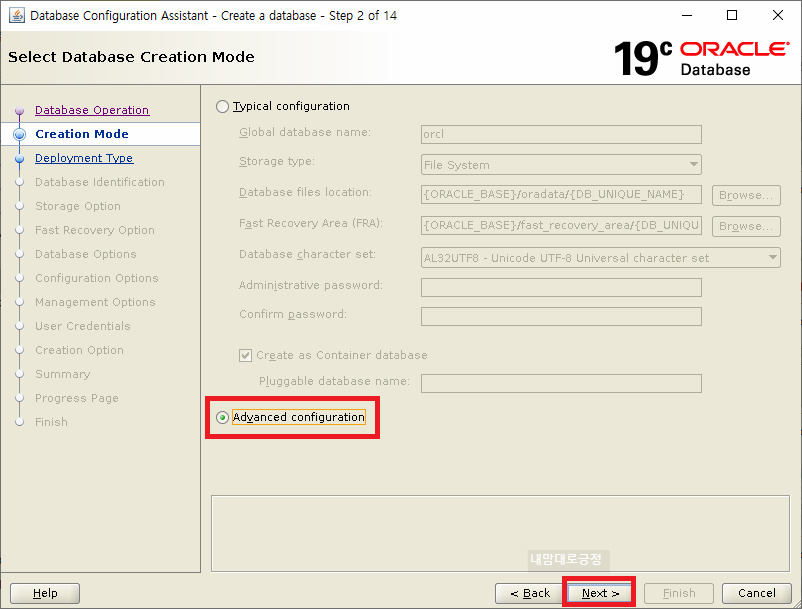Click Summary step label

point(62,374)
